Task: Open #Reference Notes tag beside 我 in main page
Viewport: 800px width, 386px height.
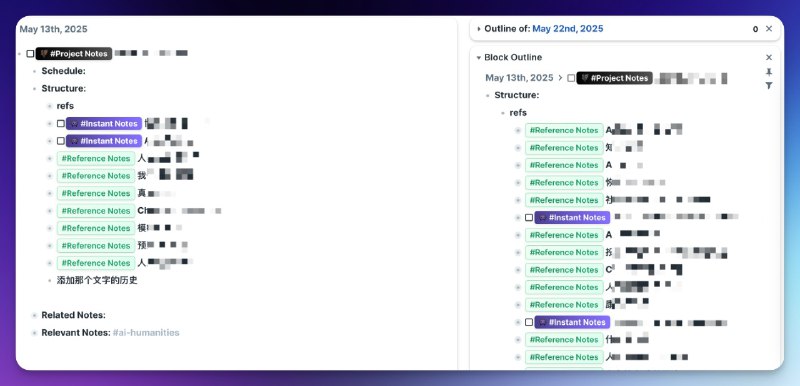Action: coord(96,176)
